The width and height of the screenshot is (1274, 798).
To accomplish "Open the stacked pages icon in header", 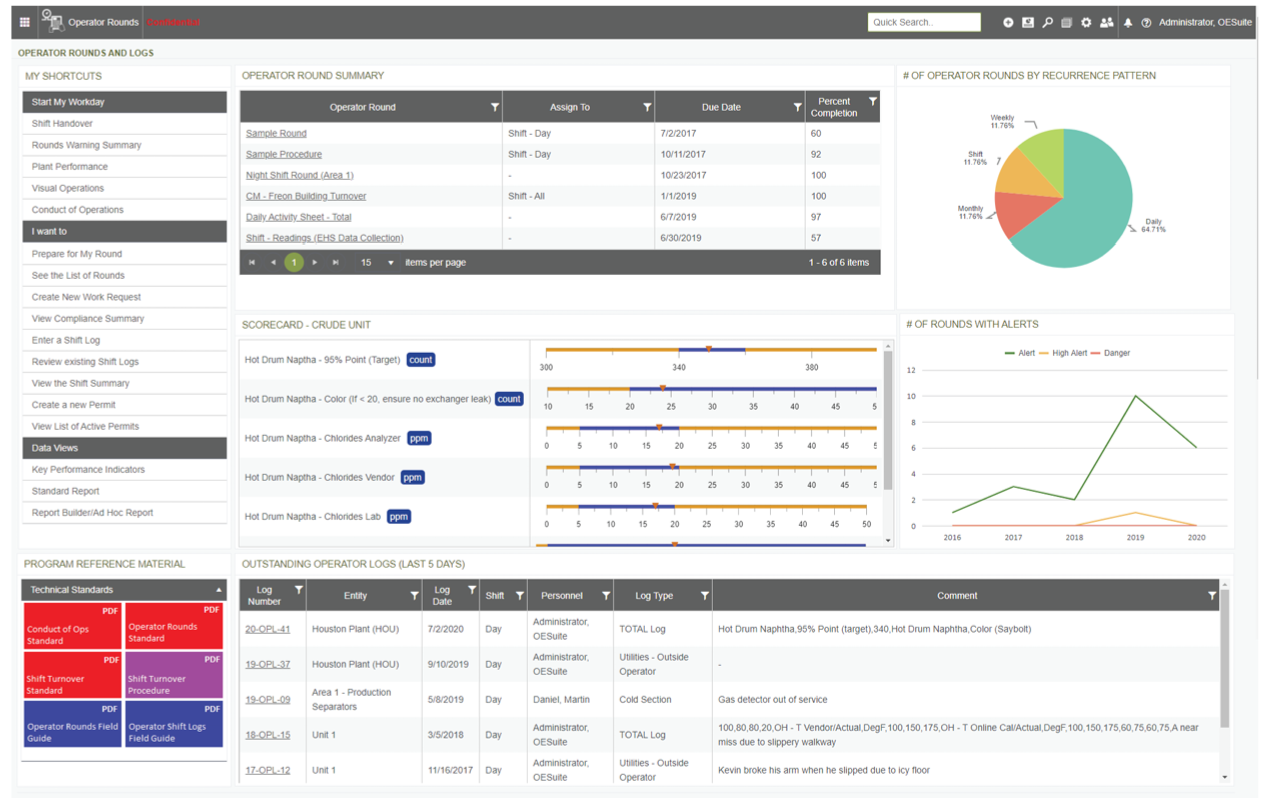I will click(x=1066, y=22).
